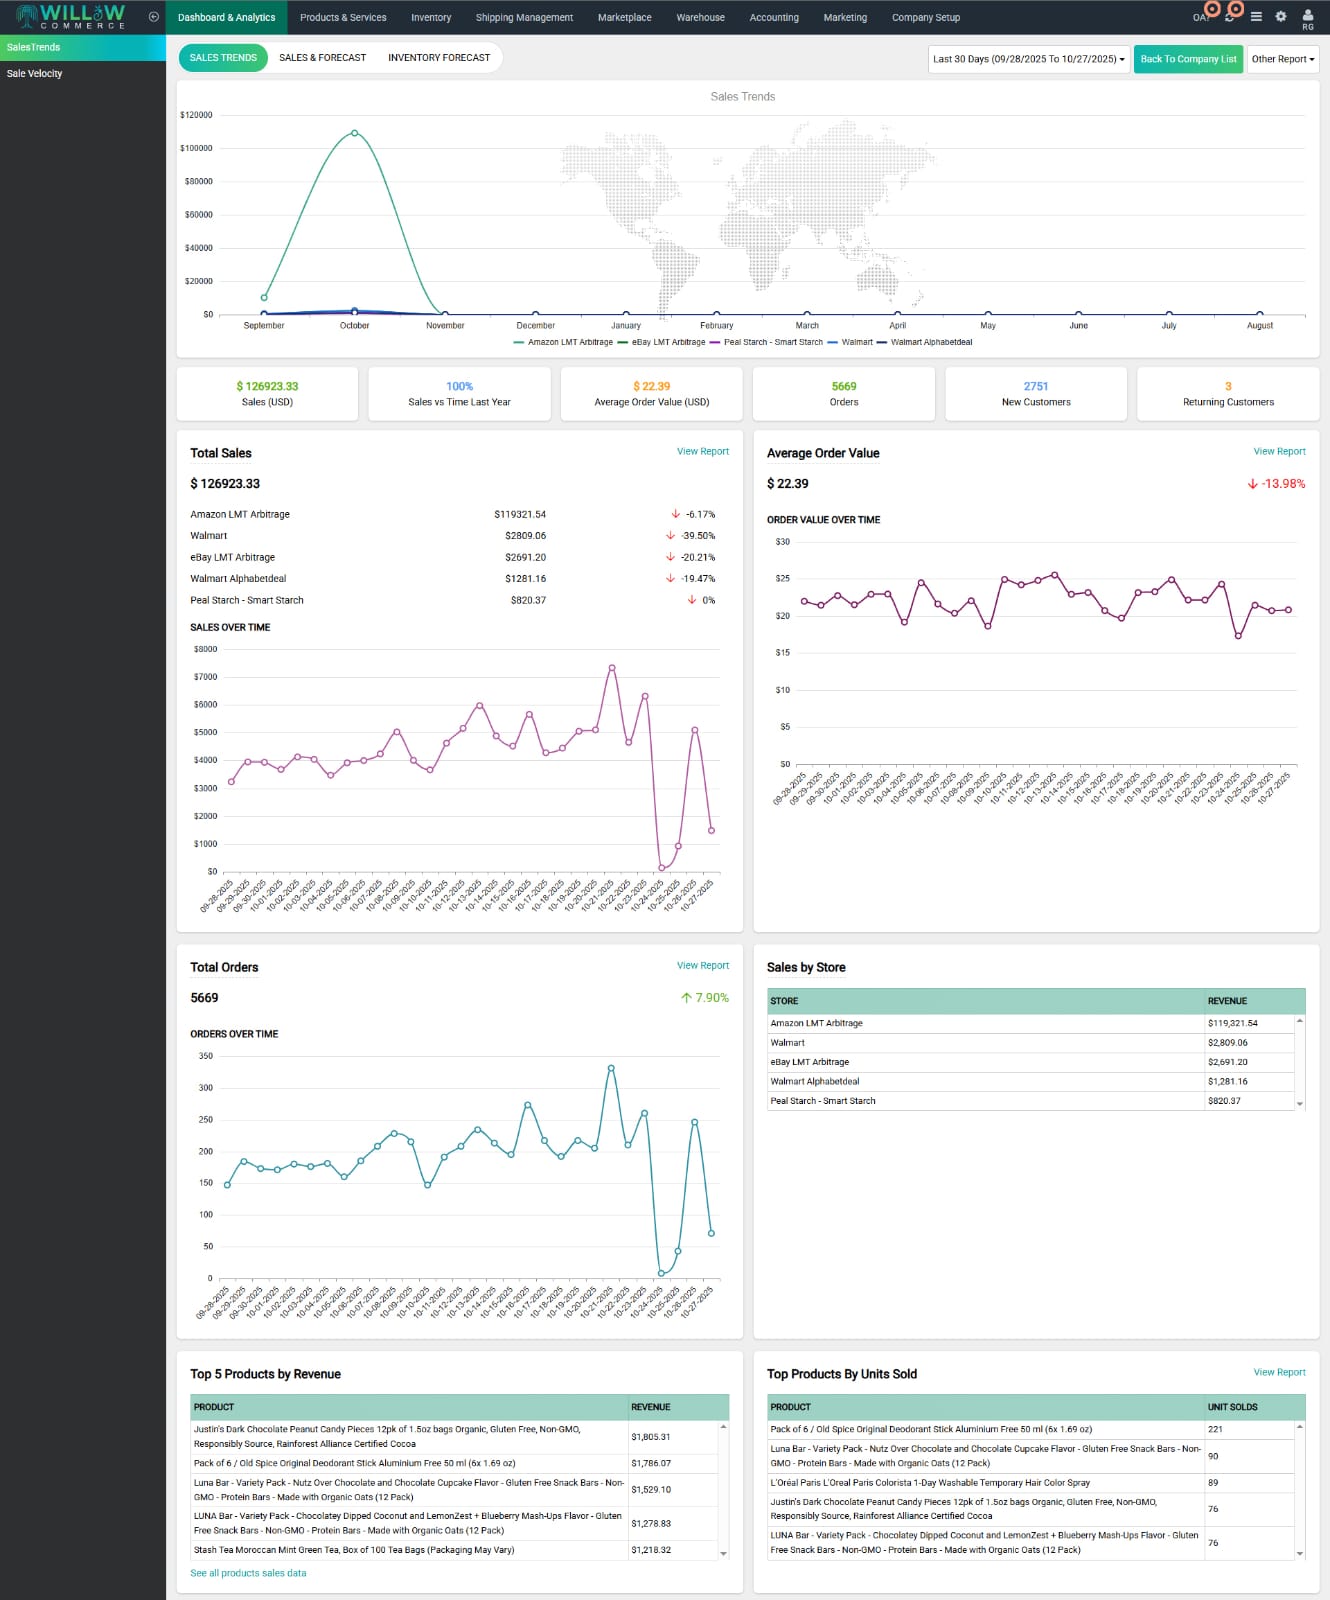Collapse sidebar using the left arrow icon
The image size is (1330, 1600).
pos(153,17)
